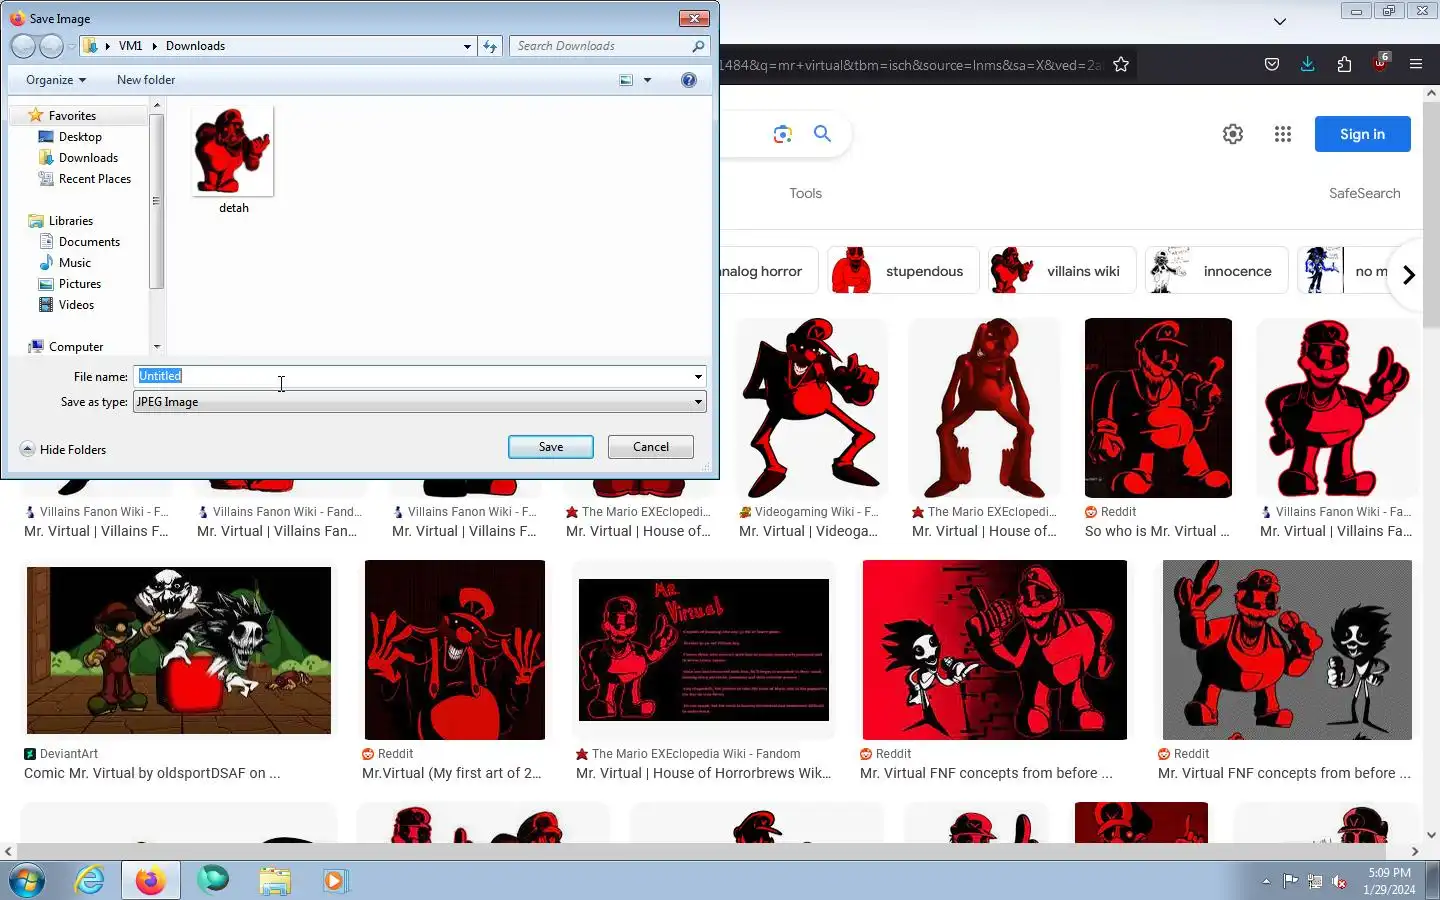1440x900 pixels.
Task: Open the help icon in the dialog toolbar
Action: pyautogui.click(x=689, y=80)
